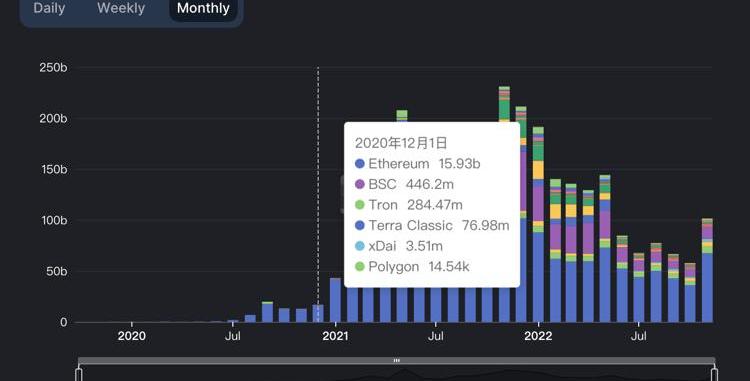
Task: Click the Terra Classic legend dot
Action: tap(360, 225)
